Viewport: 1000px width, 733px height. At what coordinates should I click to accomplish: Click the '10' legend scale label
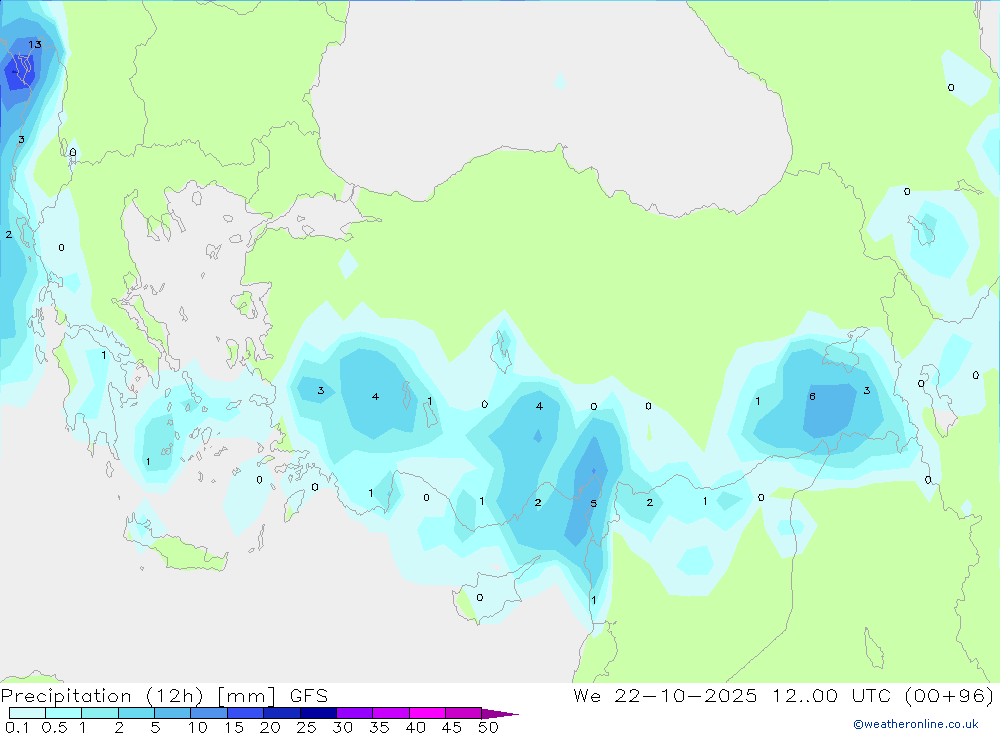197,727
